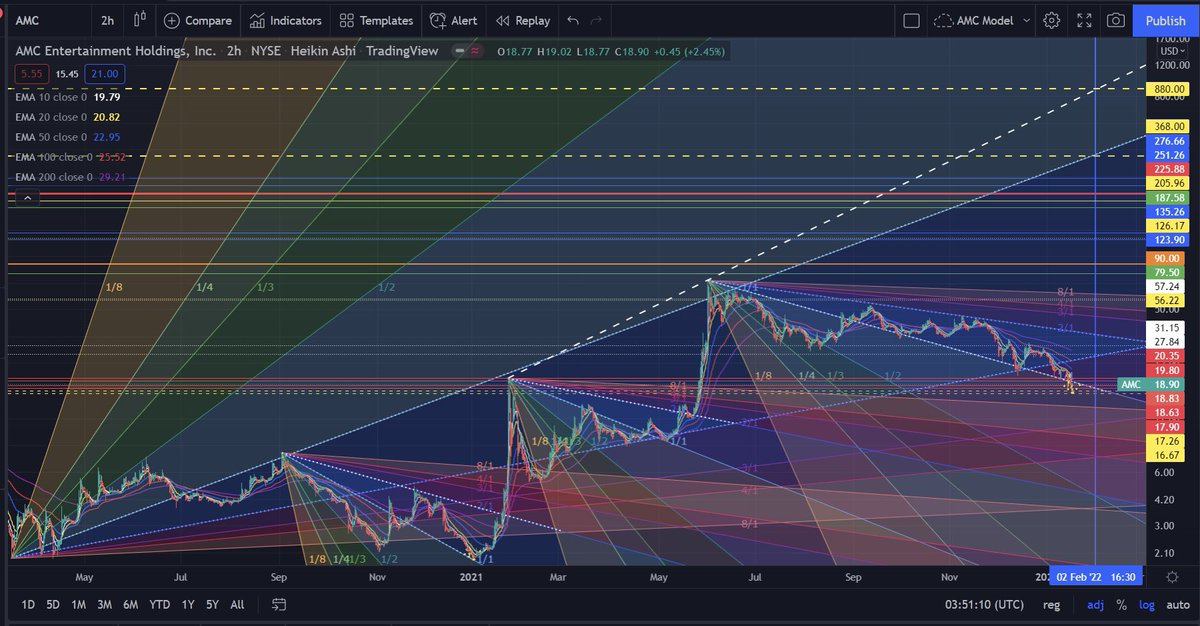Click the 21.00 blue price box
The height and width of the screenshot is (626, 1200).
104,74
